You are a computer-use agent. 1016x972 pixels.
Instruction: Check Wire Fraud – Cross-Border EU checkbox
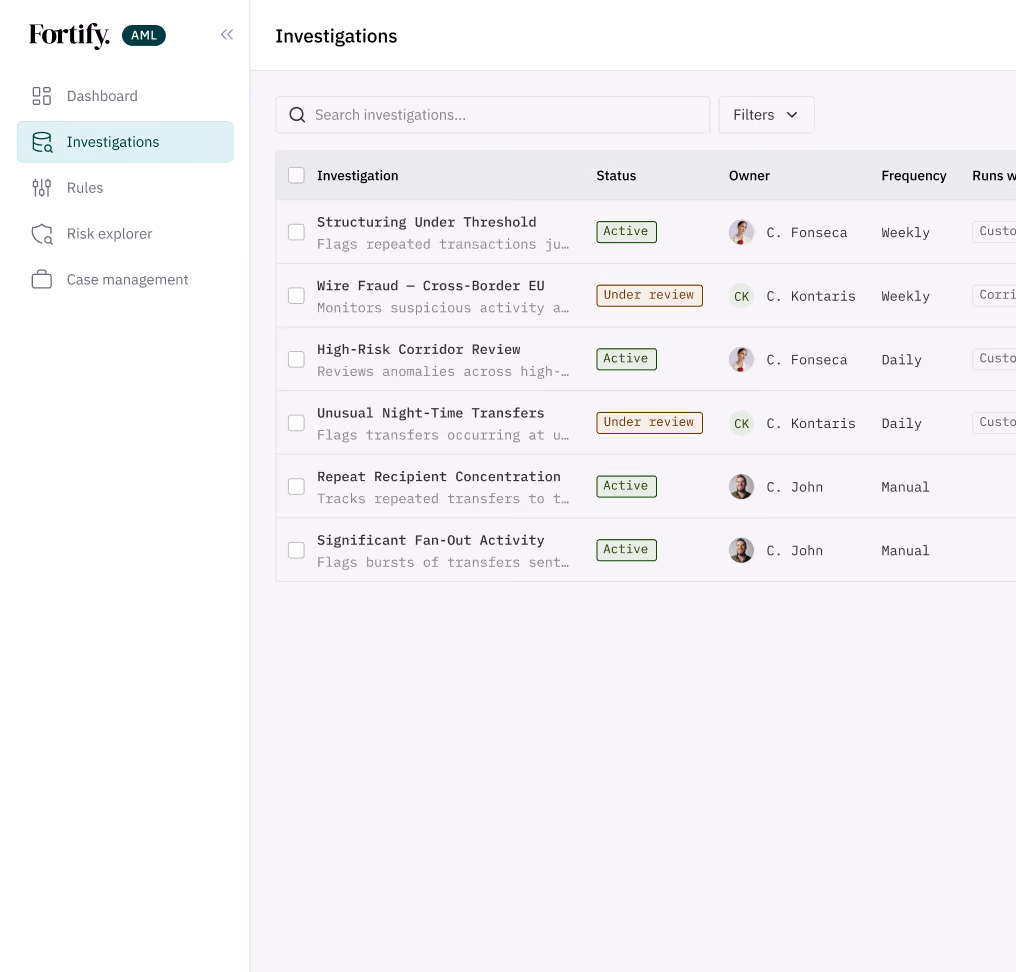point(296,295)
